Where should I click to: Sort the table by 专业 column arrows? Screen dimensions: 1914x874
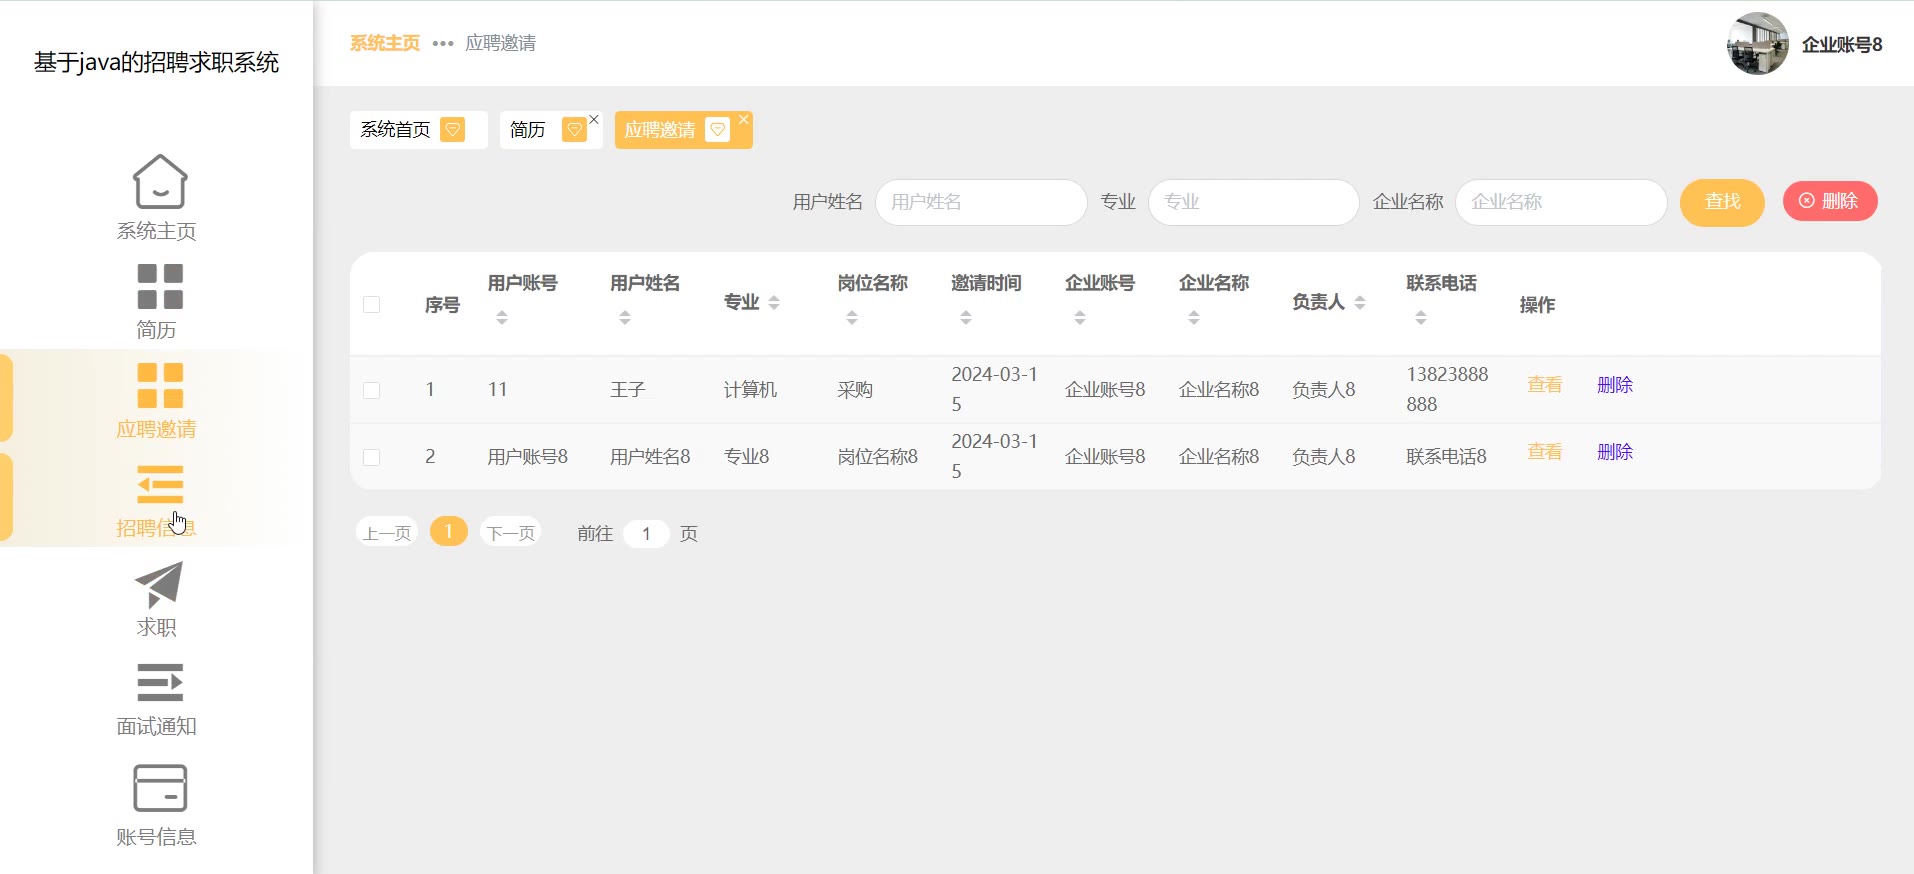(774, 303)
